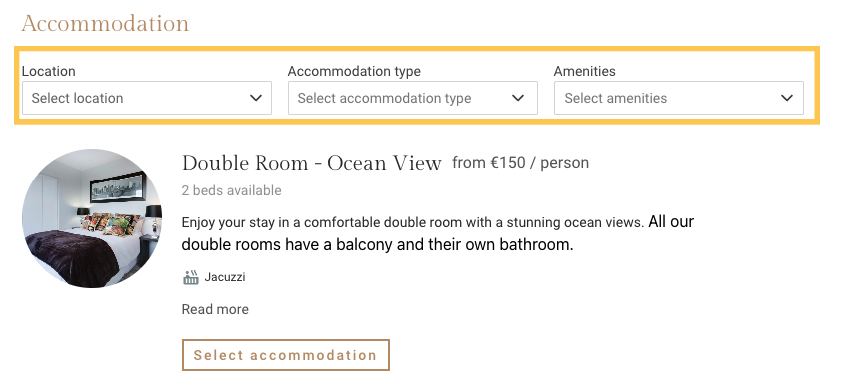849x385 pixels.
Task: Click the chevron arrow in Location field
Action: (x=256, y=98)
